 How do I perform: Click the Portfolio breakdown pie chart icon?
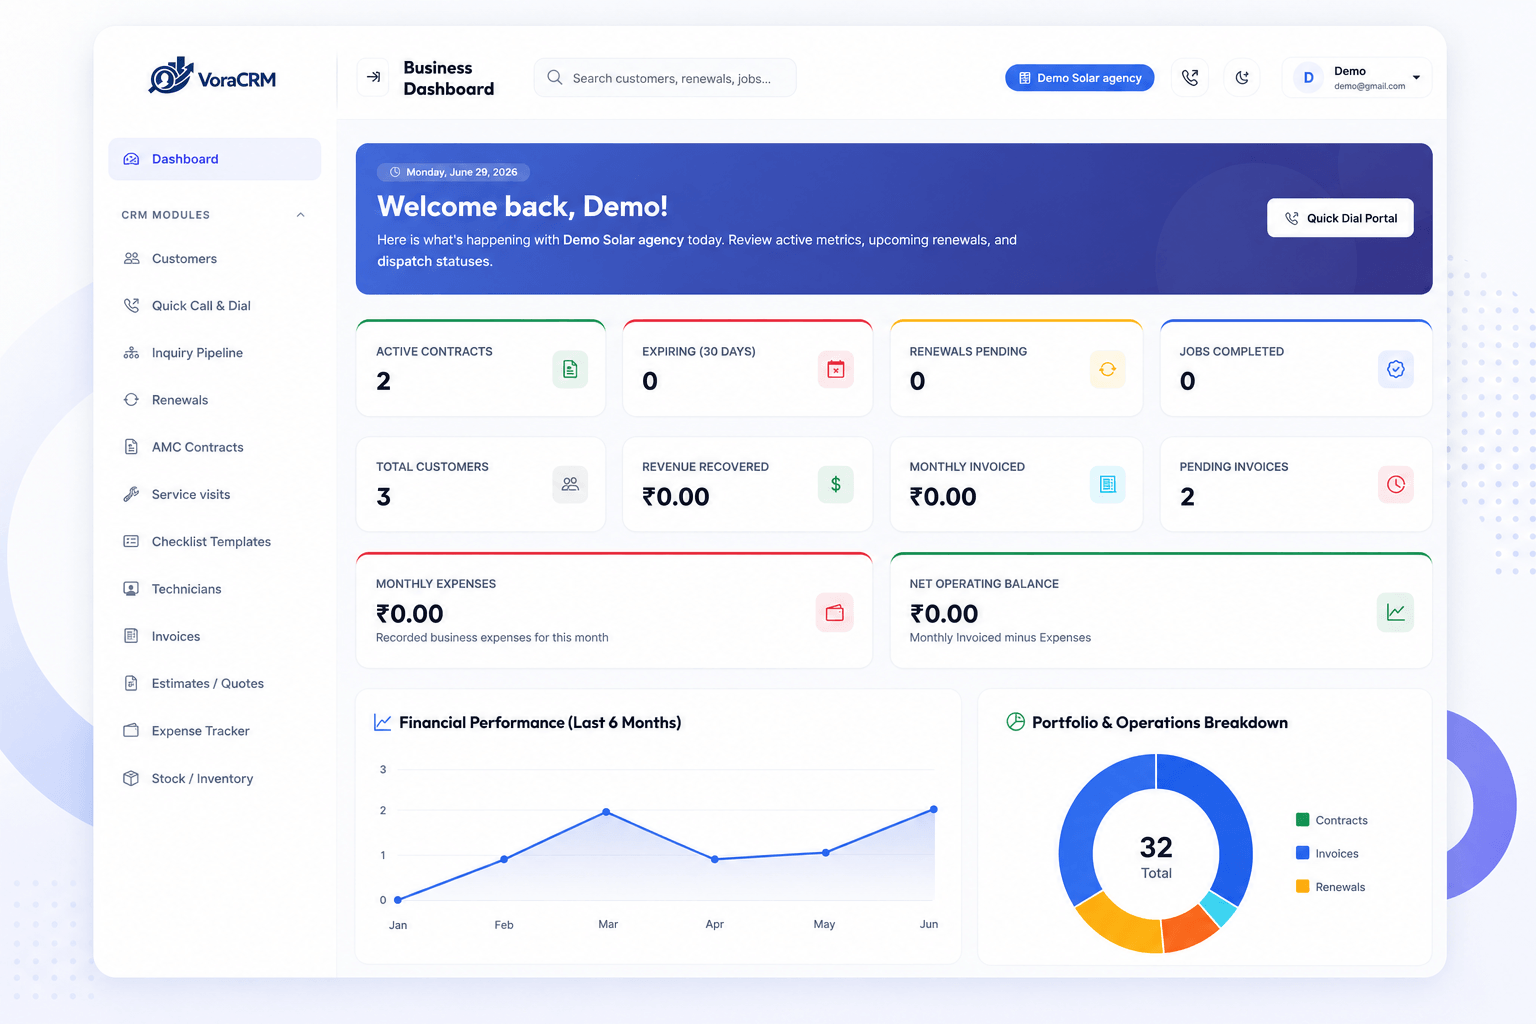(1015, 722)
